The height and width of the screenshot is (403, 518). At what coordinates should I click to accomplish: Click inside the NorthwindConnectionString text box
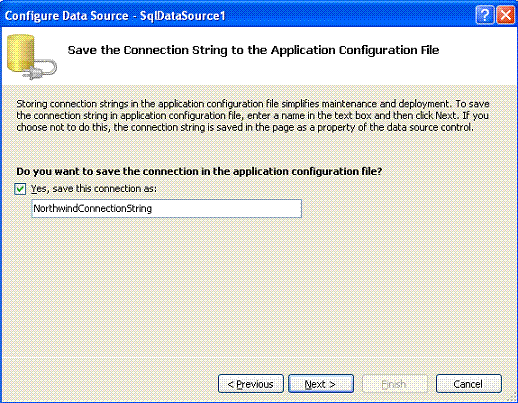tap(167, 209)
